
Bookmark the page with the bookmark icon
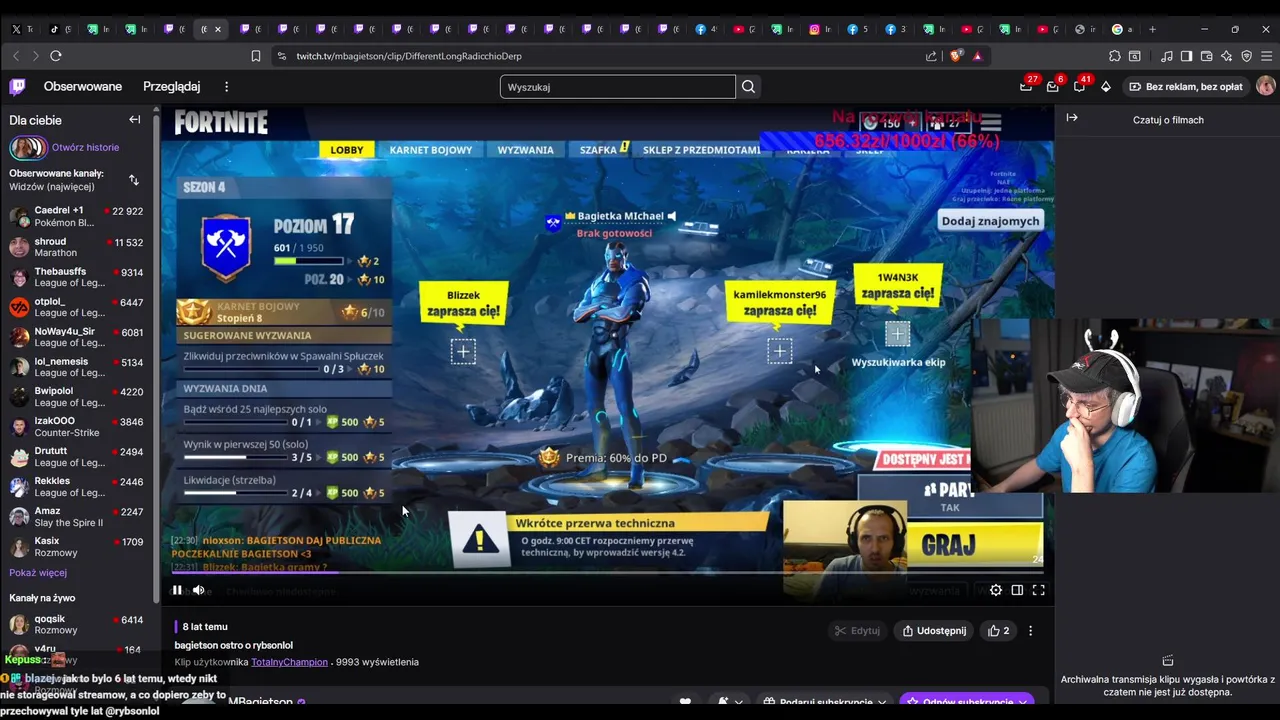point(256,56)
